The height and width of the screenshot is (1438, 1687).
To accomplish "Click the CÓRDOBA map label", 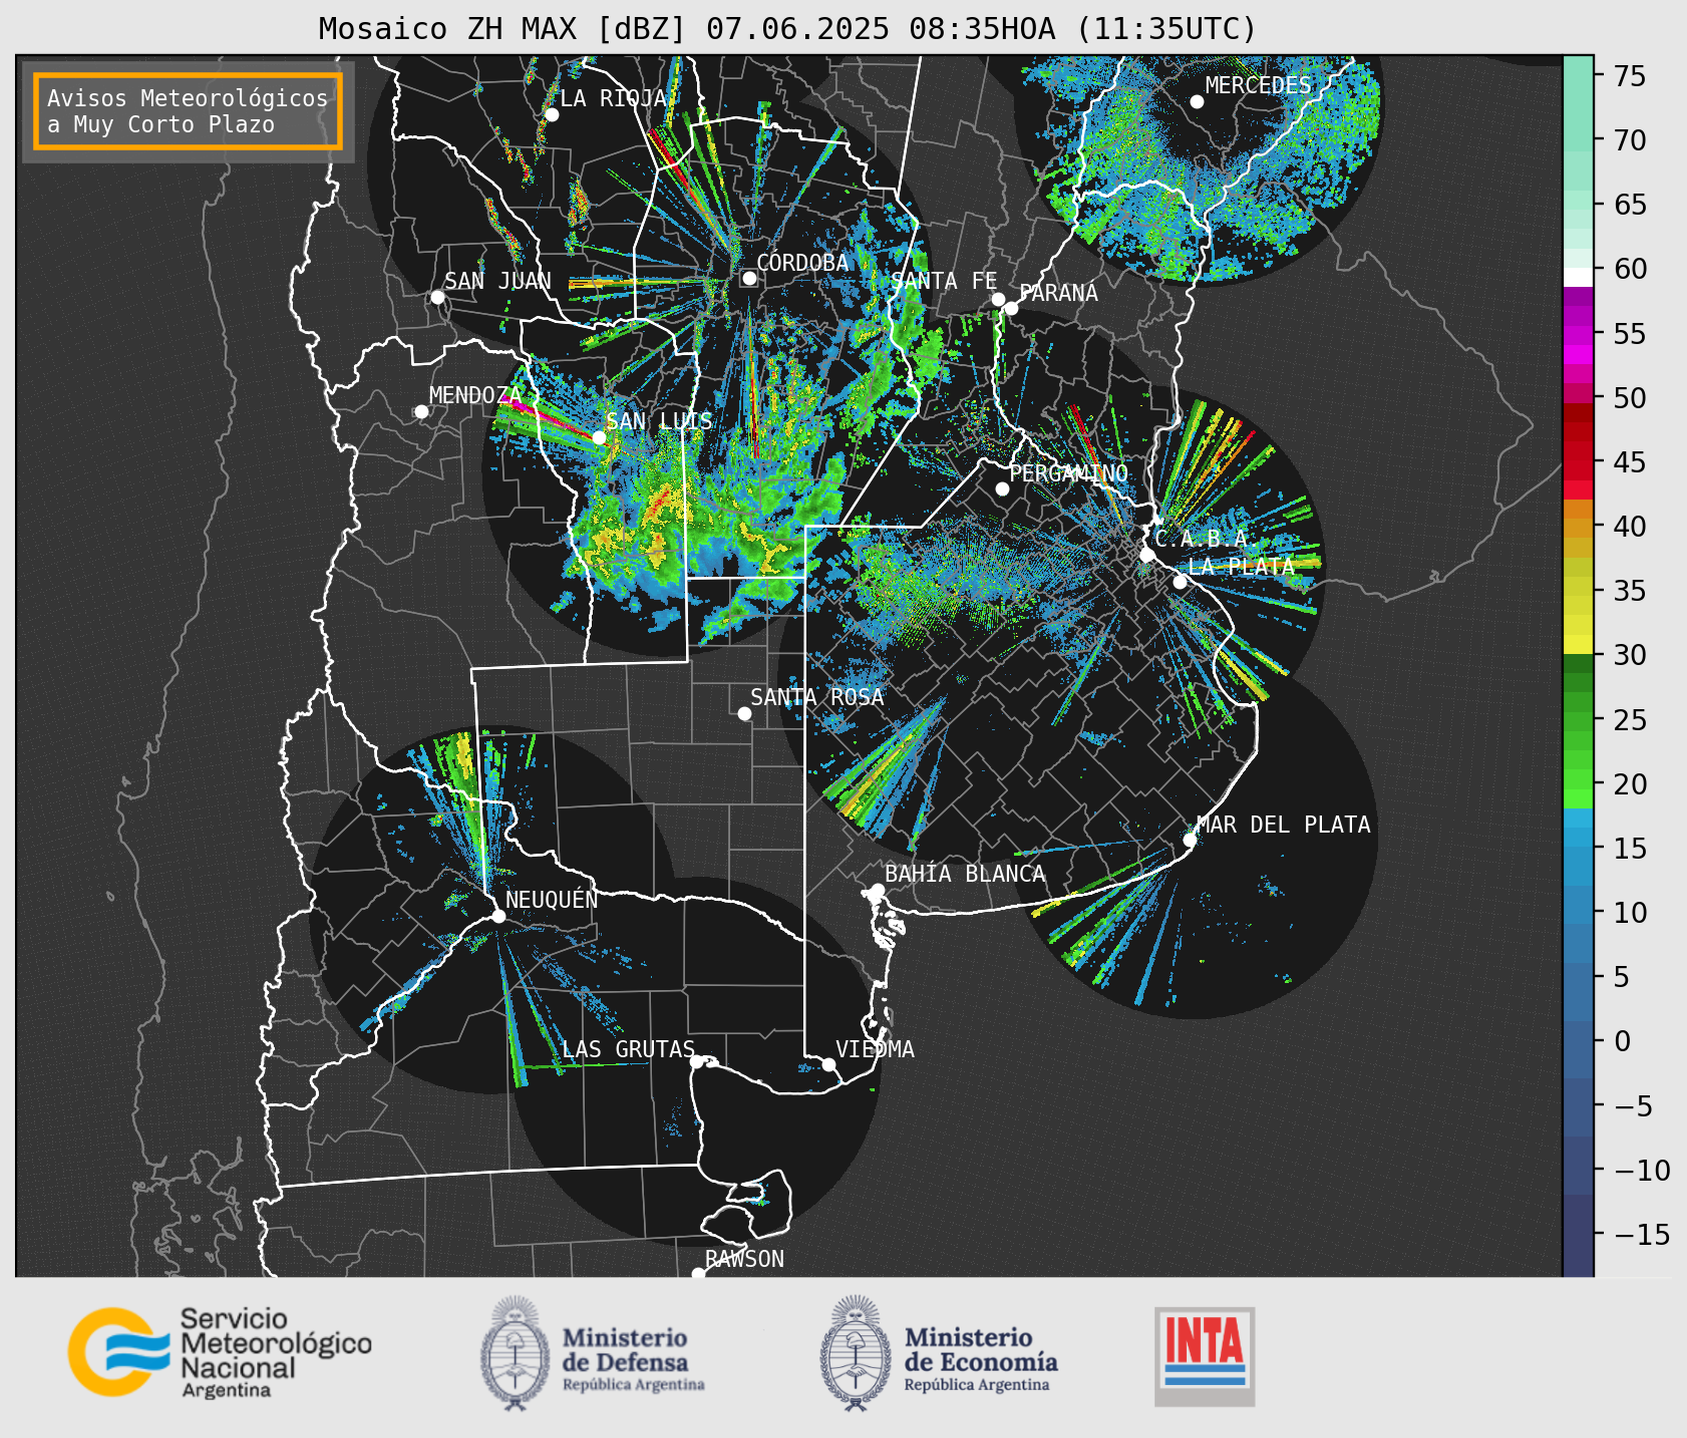I will tap(802, 262).
